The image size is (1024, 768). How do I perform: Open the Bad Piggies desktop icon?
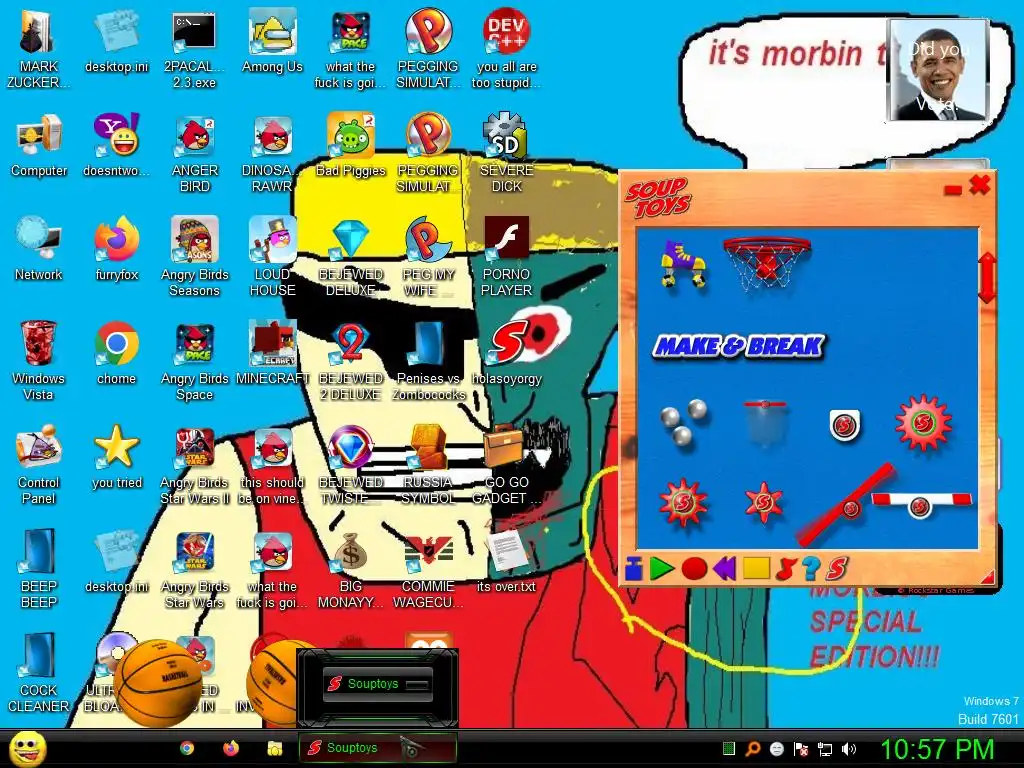pyautogui.click(x=351, y=146)
